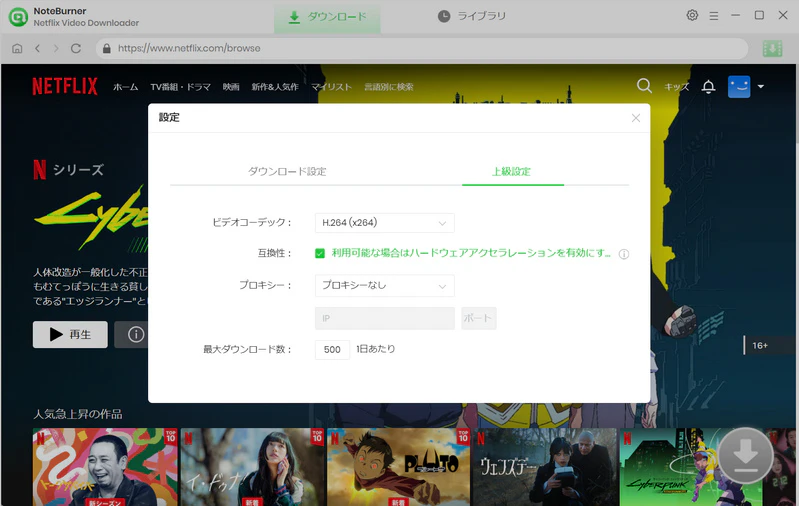Click the green download queue icon
Screen dimensions: 799x506
773,48
